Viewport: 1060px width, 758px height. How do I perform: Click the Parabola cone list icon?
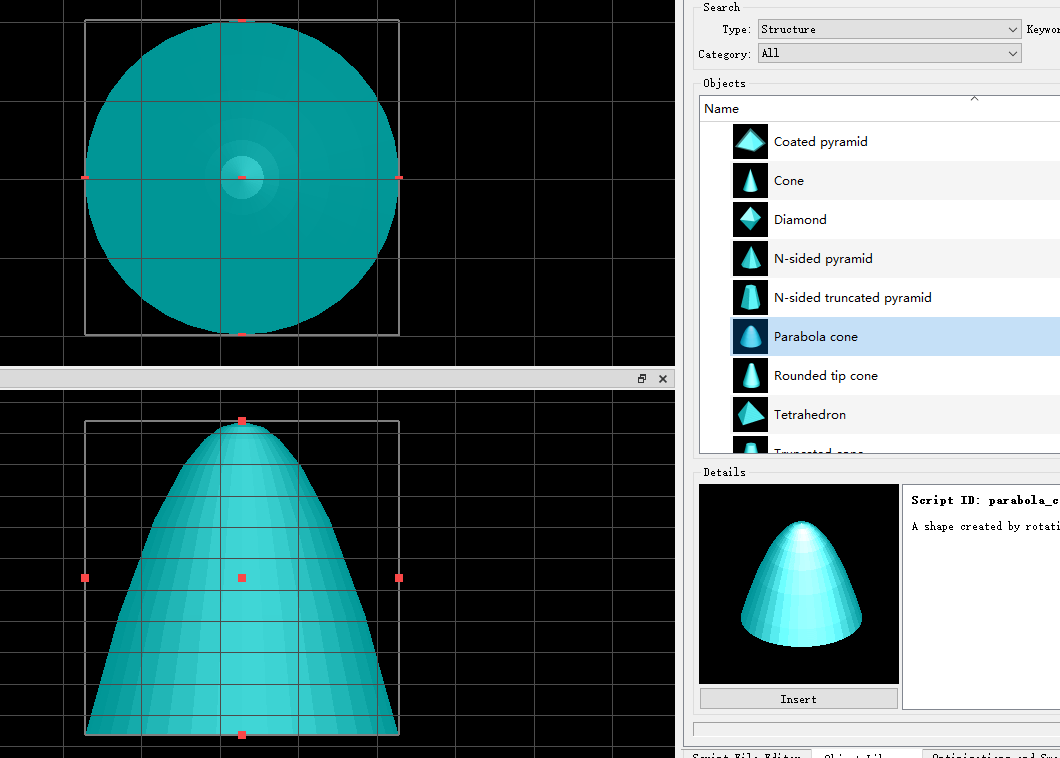750,337
